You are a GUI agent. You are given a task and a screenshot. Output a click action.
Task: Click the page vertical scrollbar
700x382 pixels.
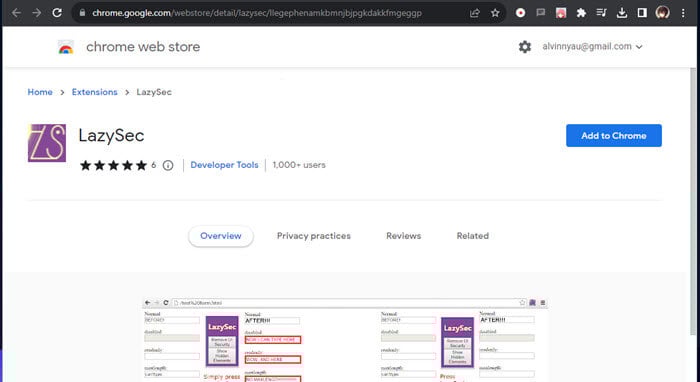click(693, 201)
